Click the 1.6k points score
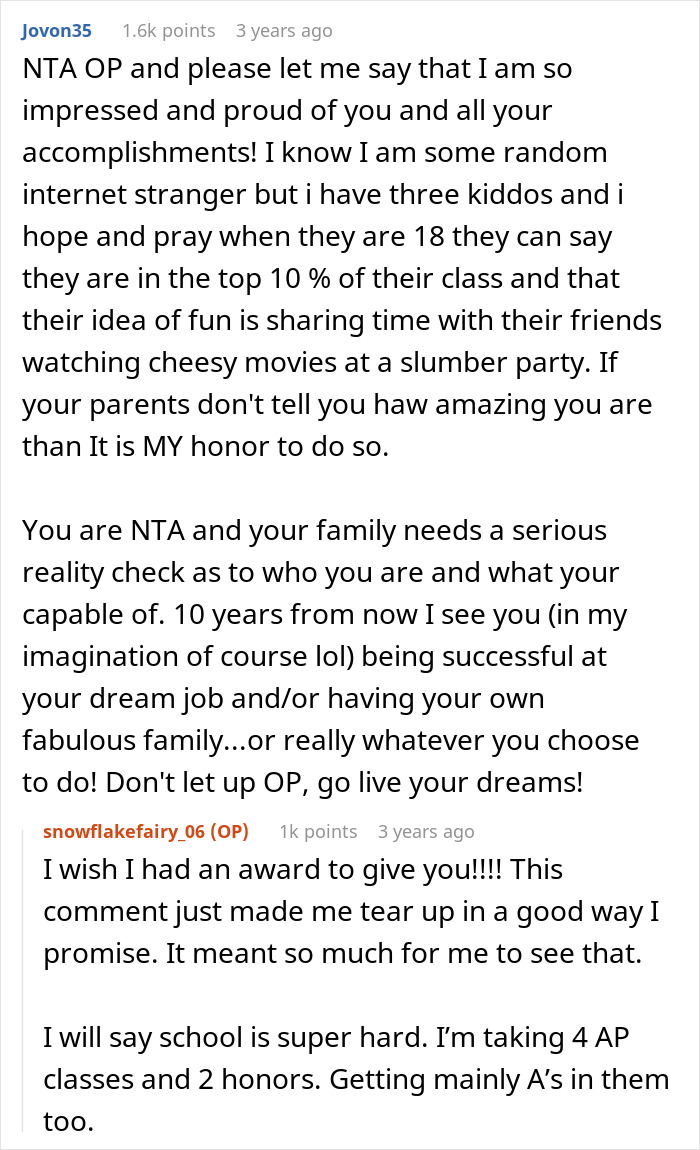Image resolution: width=700 pixels, height=1150 pixels. (167, 31)
